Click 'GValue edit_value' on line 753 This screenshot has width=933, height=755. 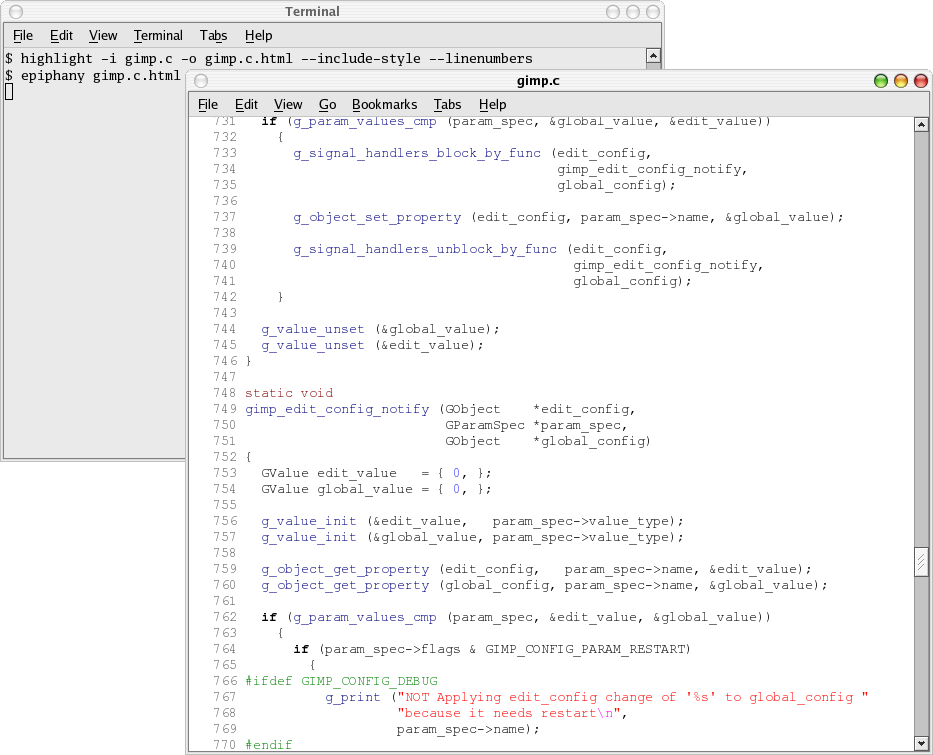[328, 474]
